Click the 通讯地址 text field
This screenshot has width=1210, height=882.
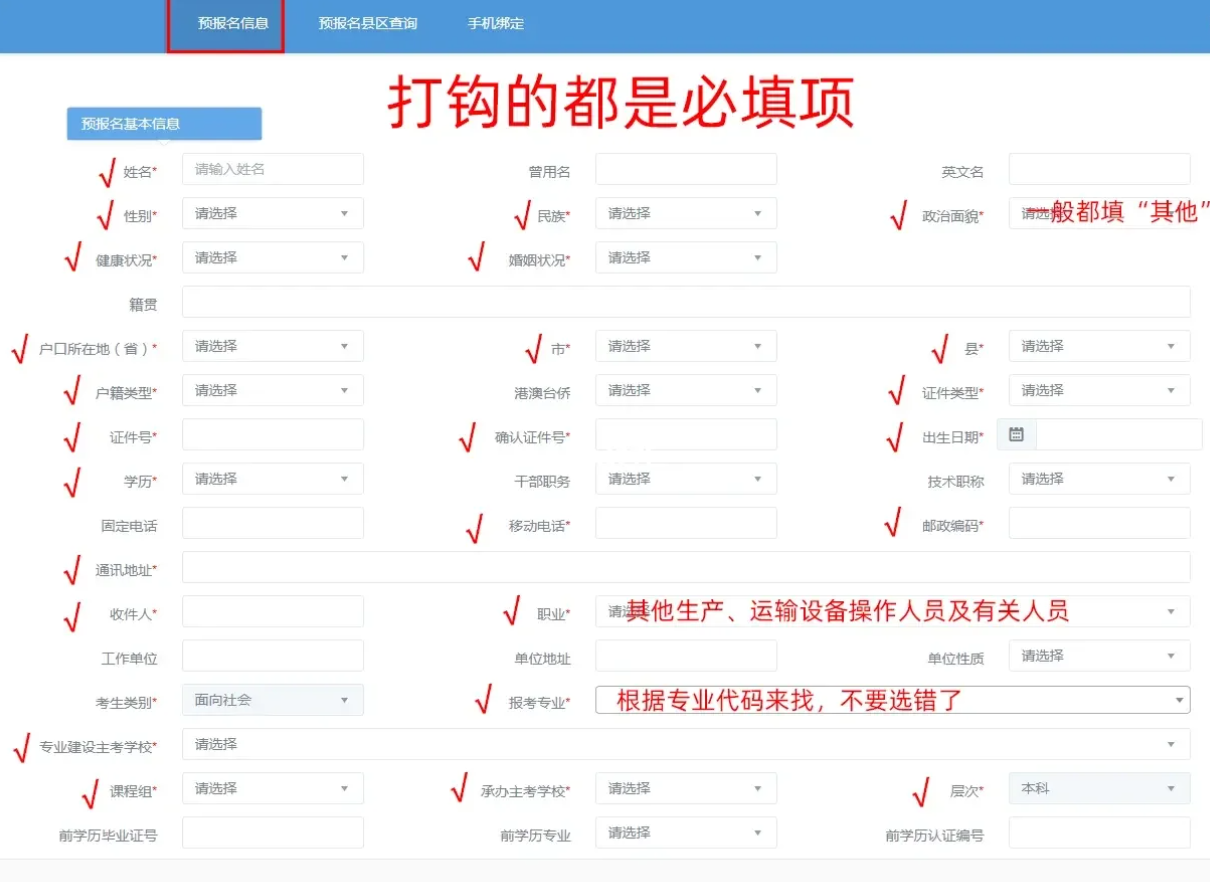click(x=685, y=568)
